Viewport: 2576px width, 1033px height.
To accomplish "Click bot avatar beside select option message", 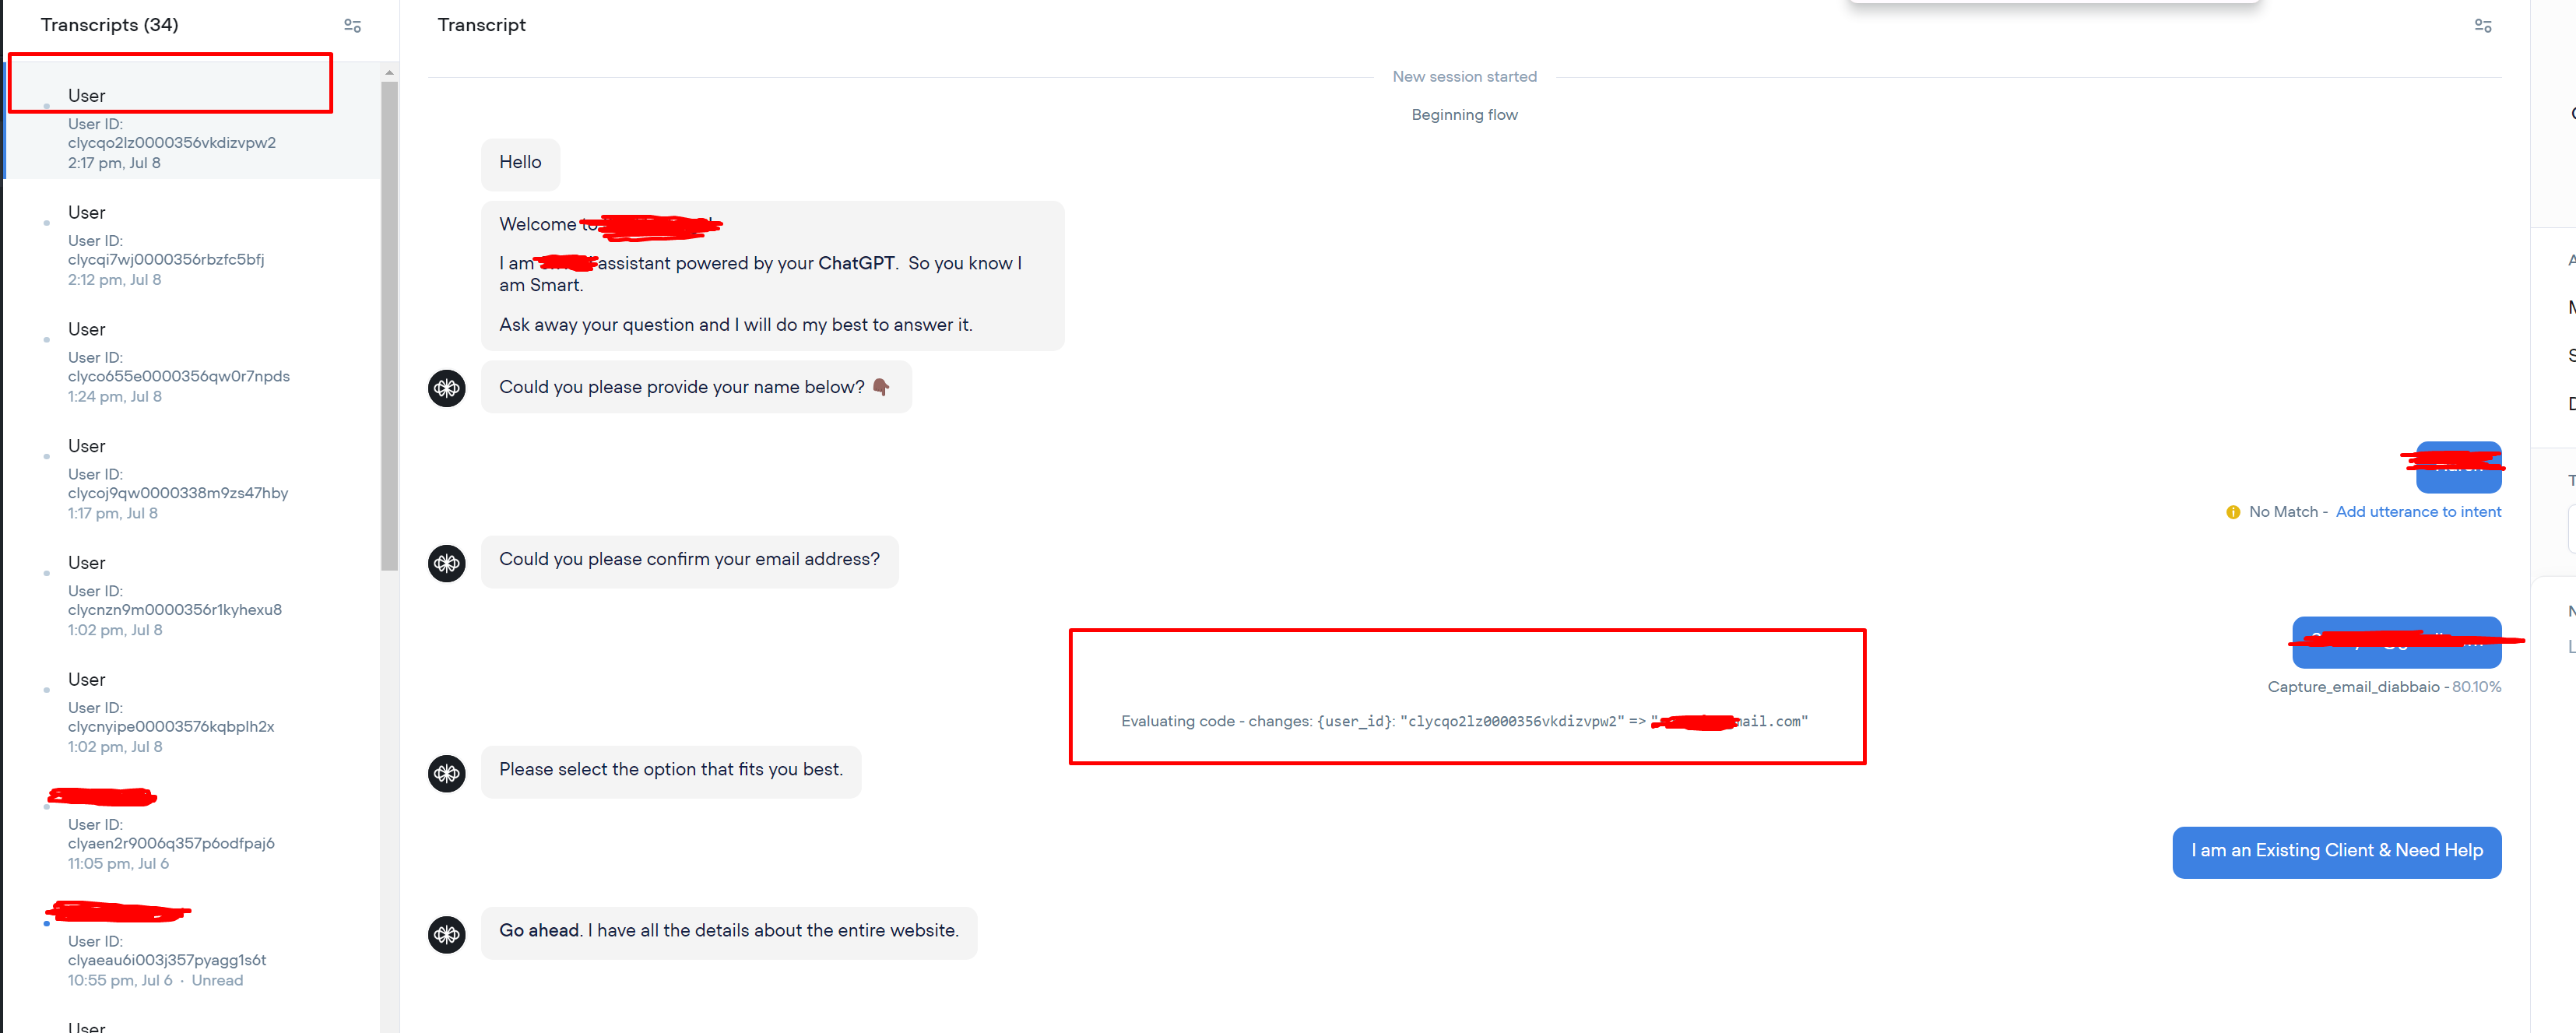I will [447, 773].
